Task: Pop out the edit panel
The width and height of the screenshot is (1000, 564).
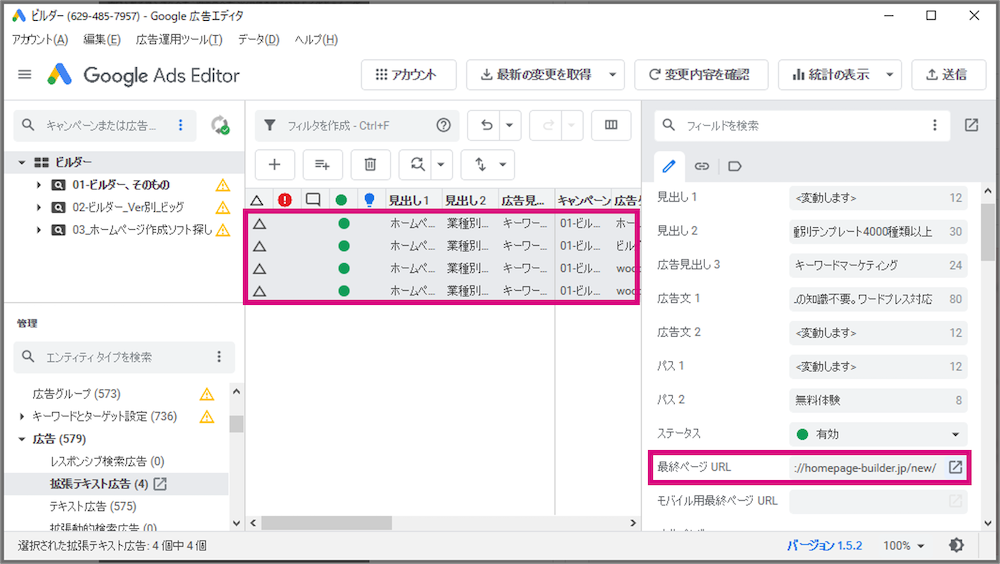Action: pyautogui.click(x=971, y=125)
